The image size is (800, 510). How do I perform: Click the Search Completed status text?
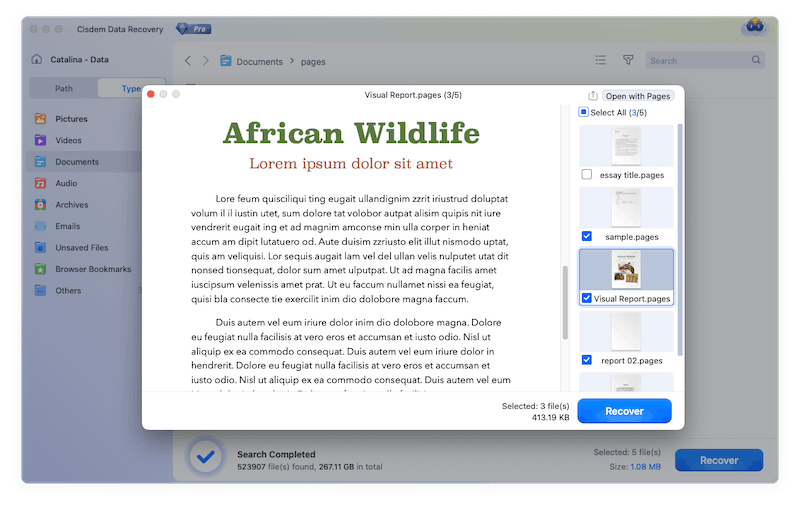[x=276, y=454]
